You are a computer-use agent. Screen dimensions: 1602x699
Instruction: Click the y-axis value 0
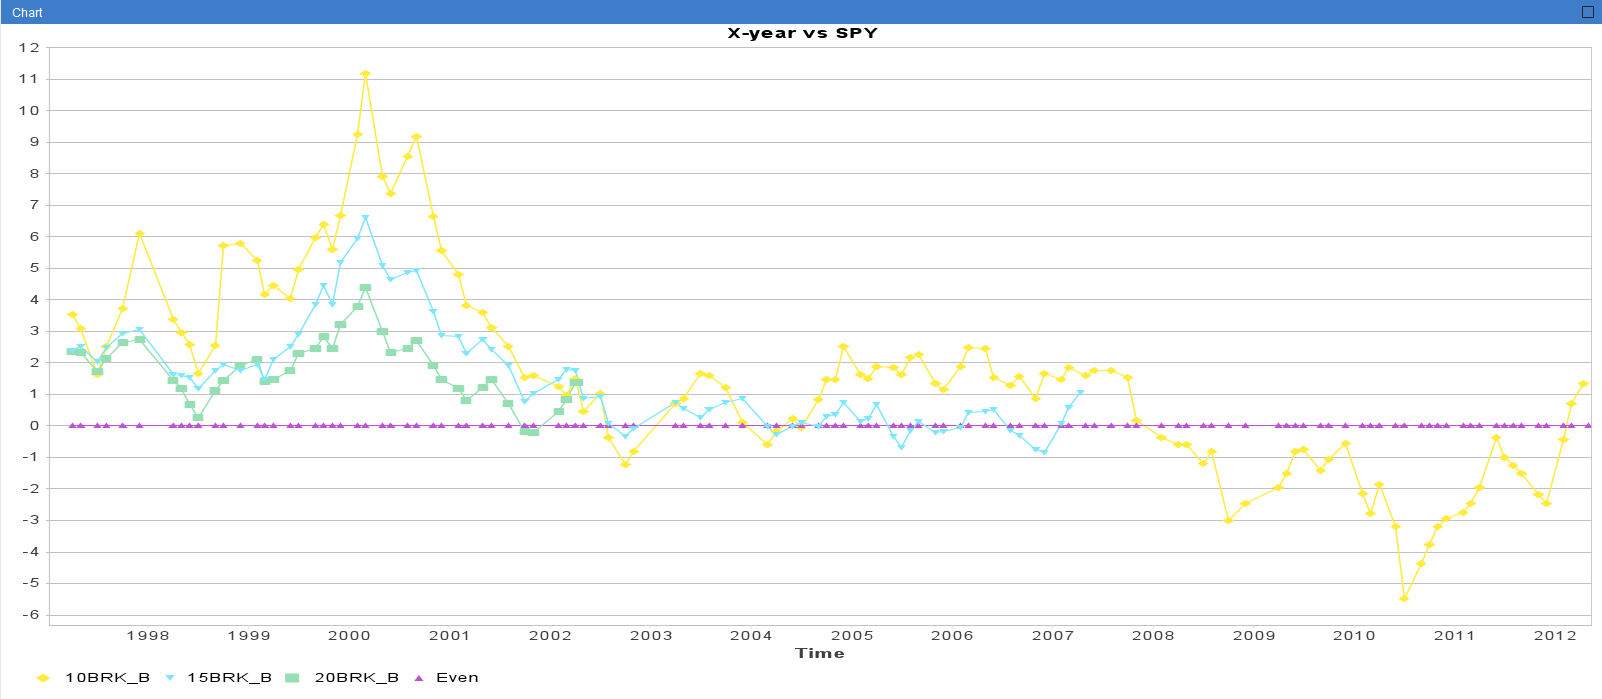[35, 426]
